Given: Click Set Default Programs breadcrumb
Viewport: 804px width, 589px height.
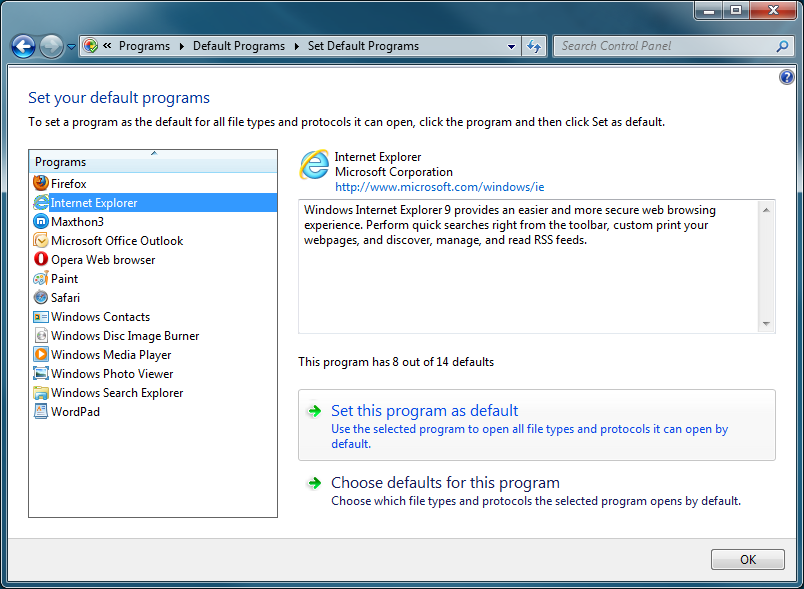Looking at the screenshot, I should point(363,46).
